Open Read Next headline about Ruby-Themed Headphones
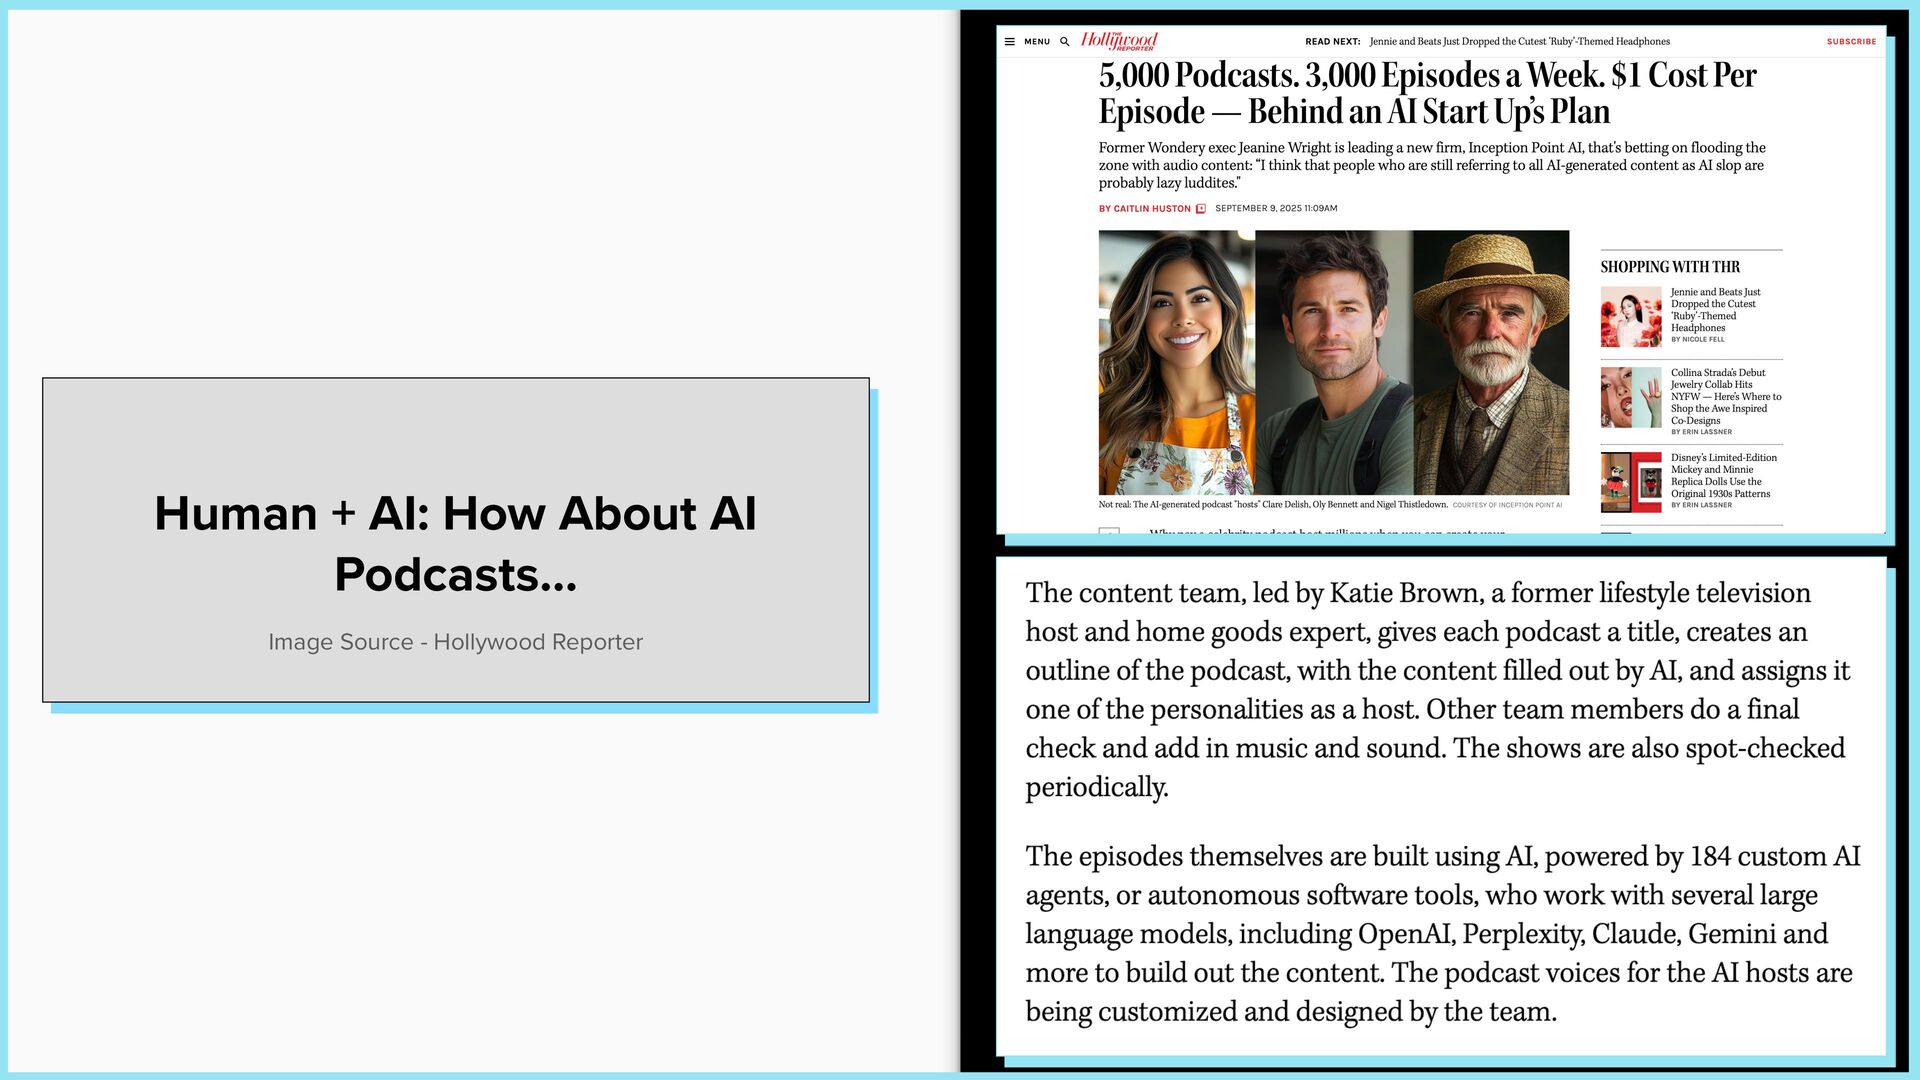The image size is (1920, 1080). pyautogui.click(x=1519, y=42)
